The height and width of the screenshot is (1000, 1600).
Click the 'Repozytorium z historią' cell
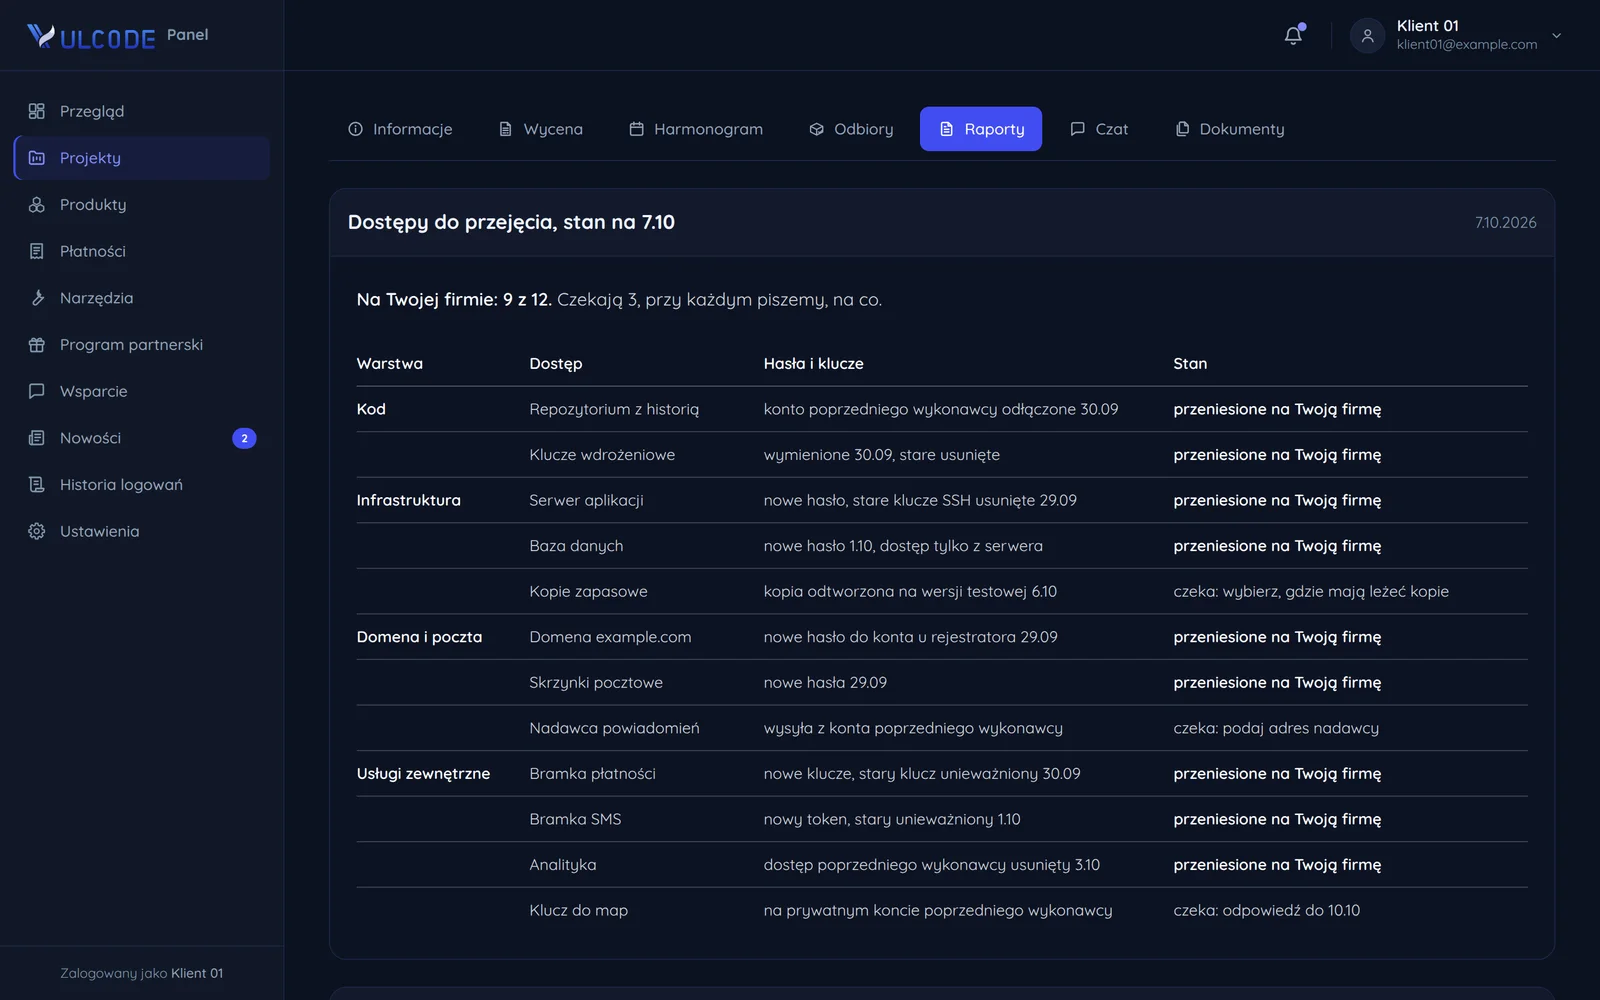pyautogui.click(x=614, y=409)
